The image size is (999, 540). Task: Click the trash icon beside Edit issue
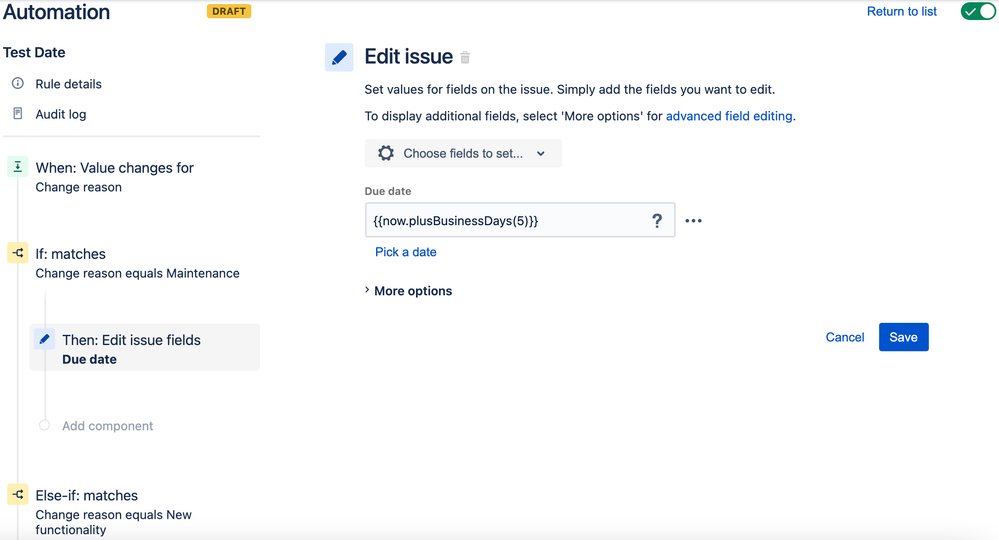click(465, 58)
